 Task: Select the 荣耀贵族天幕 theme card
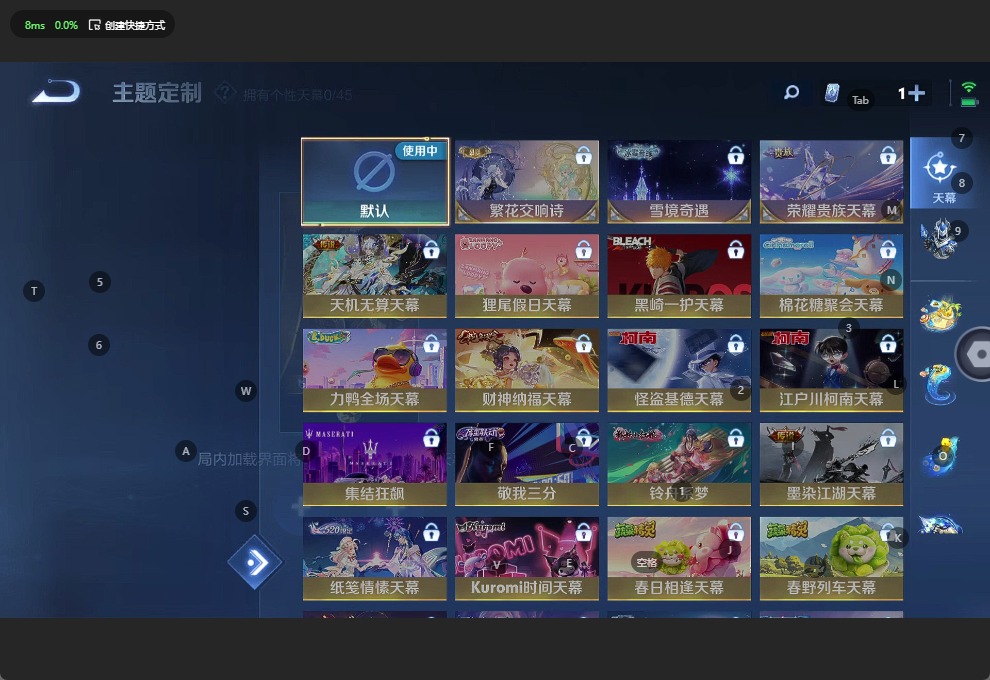[x=831, y=181]
